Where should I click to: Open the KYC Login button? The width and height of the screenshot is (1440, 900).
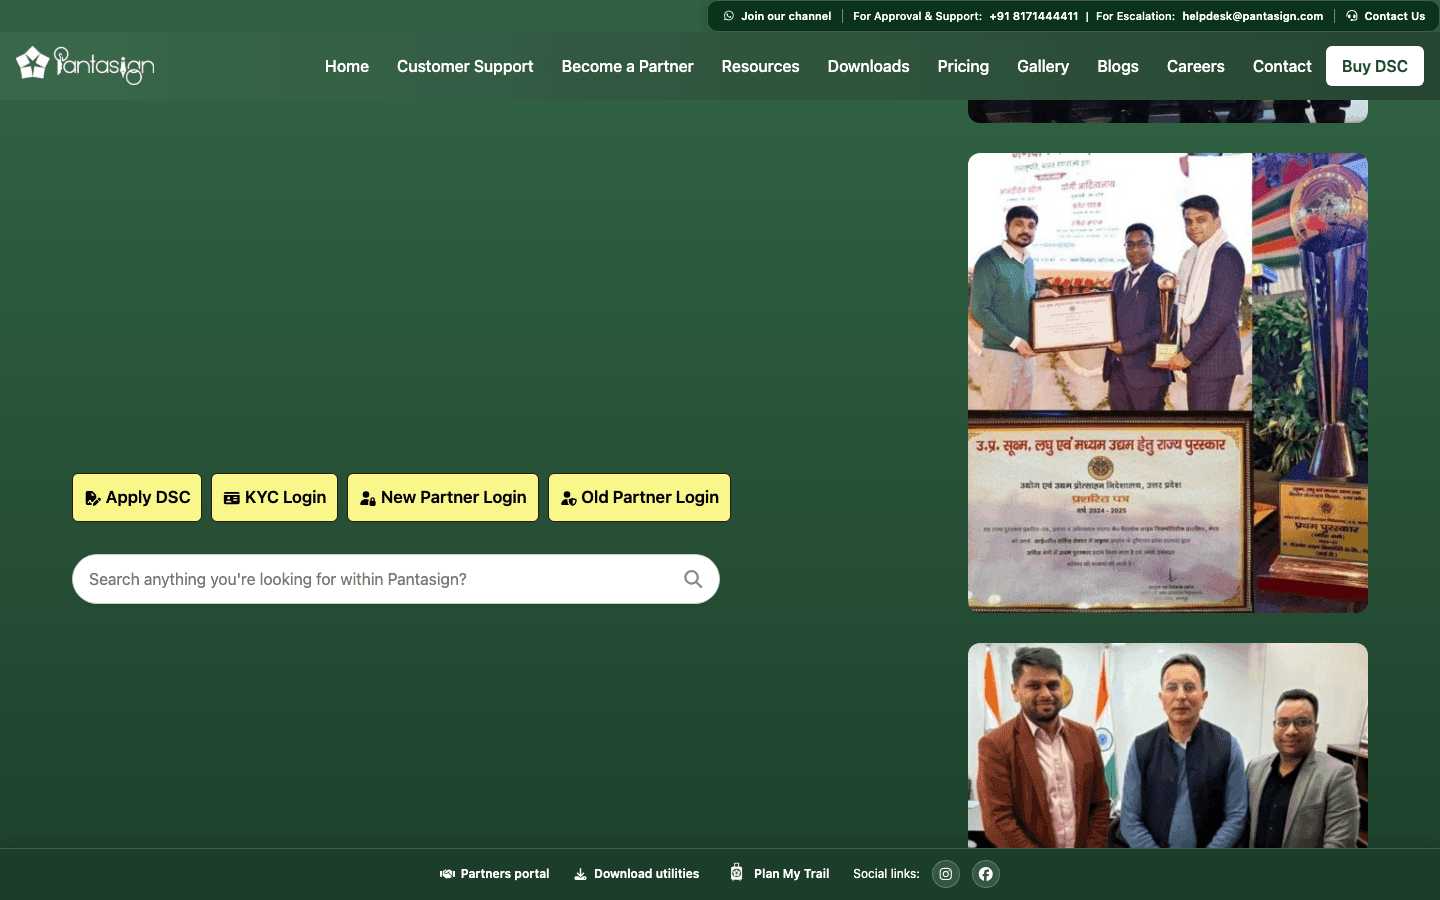pyautogui.click(x=274, y=497)
